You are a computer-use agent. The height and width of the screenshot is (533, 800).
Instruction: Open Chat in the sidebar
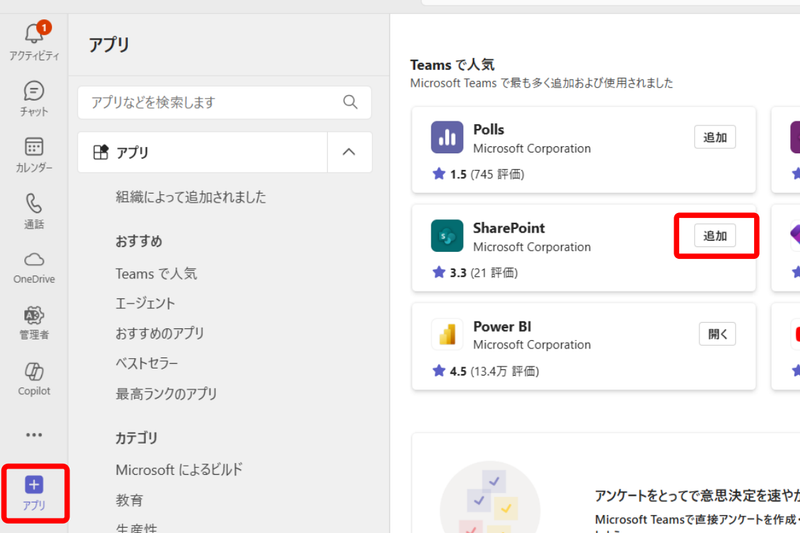[34, 91]
